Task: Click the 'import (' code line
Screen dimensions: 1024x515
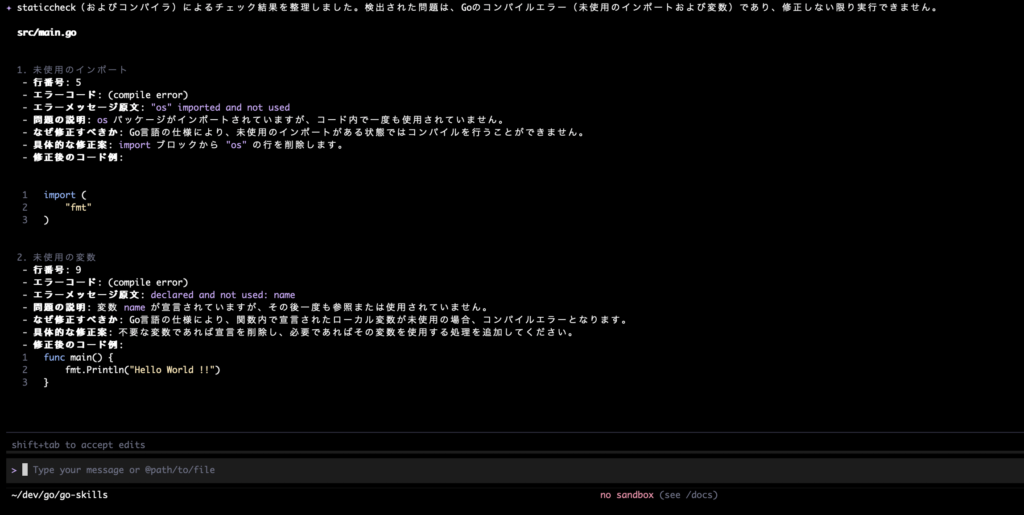Action: point(66,195)
